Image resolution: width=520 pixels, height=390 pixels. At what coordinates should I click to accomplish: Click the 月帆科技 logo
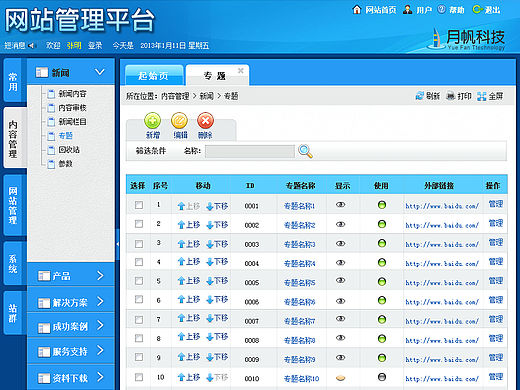point(466,39)
